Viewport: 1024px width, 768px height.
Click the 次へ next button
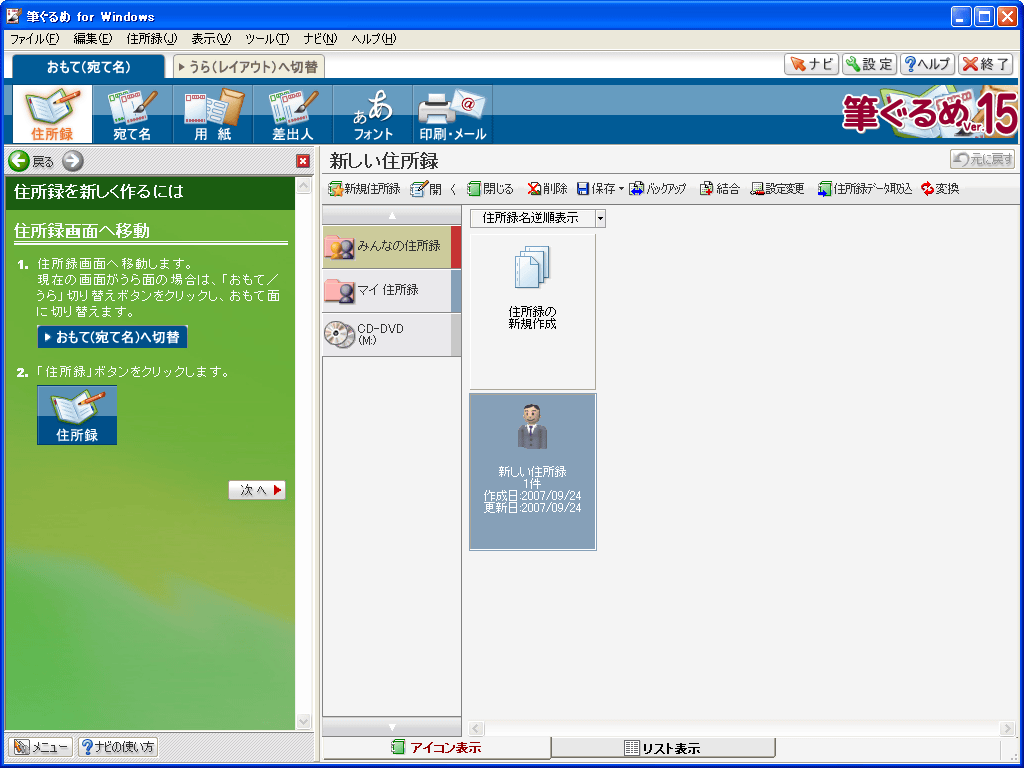tap(257, 490)
